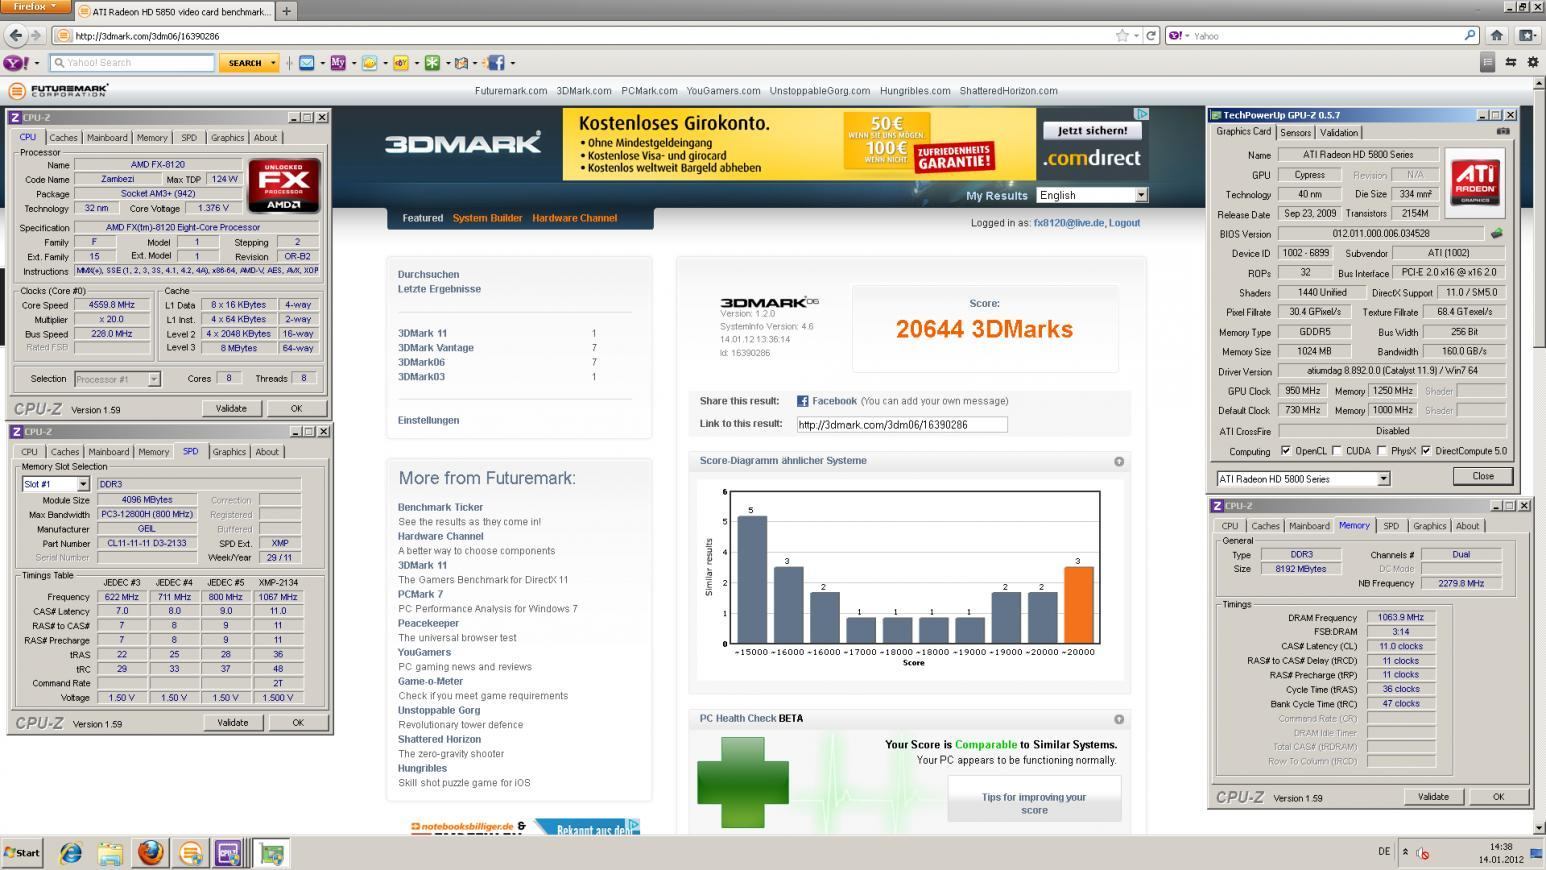Image resolution: width=1546 pixels, height=870 pixels.
Task: Click the Jetzt sichern! ad button
Action: [1092, 131]
